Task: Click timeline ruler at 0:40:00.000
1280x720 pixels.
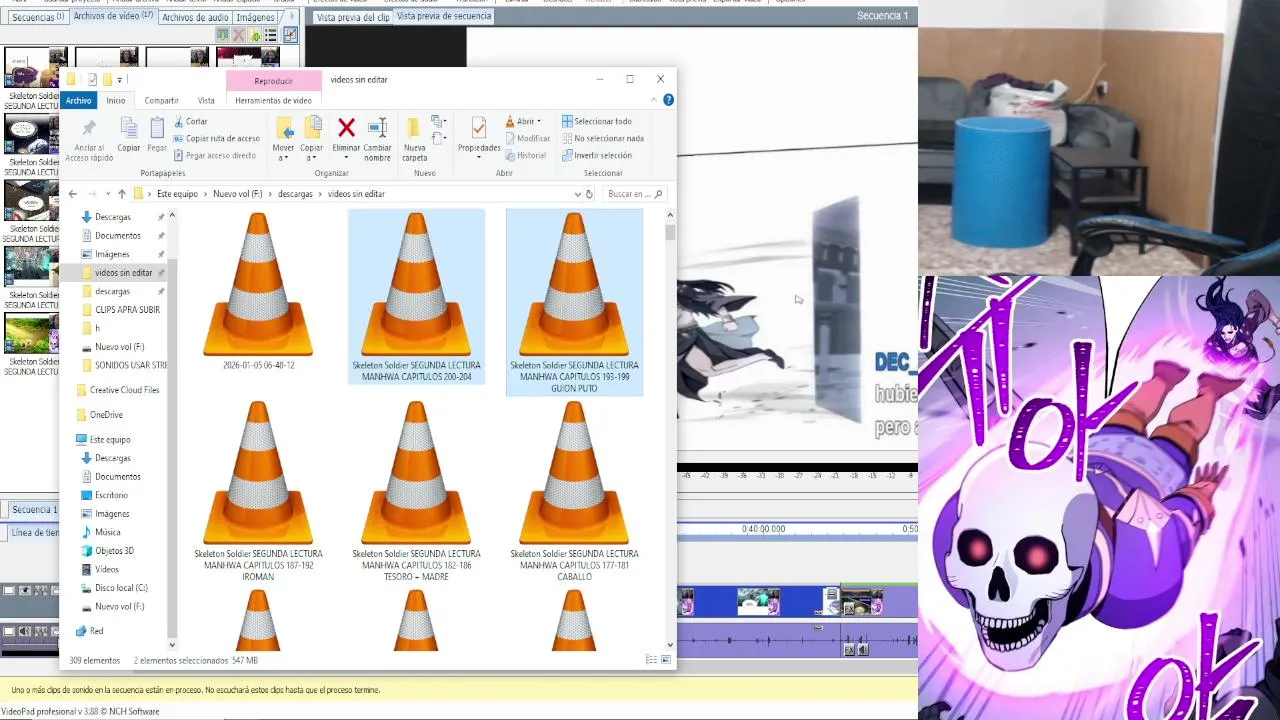Action: point(763,529)
